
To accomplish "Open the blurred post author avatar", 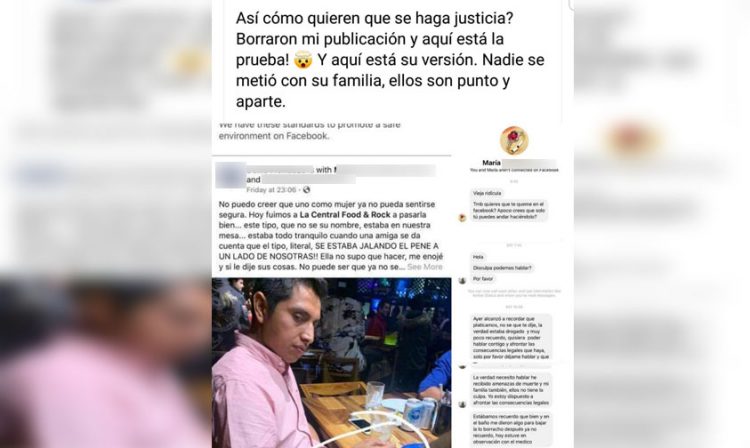I will pyautogui.click(x=230, y=175).
